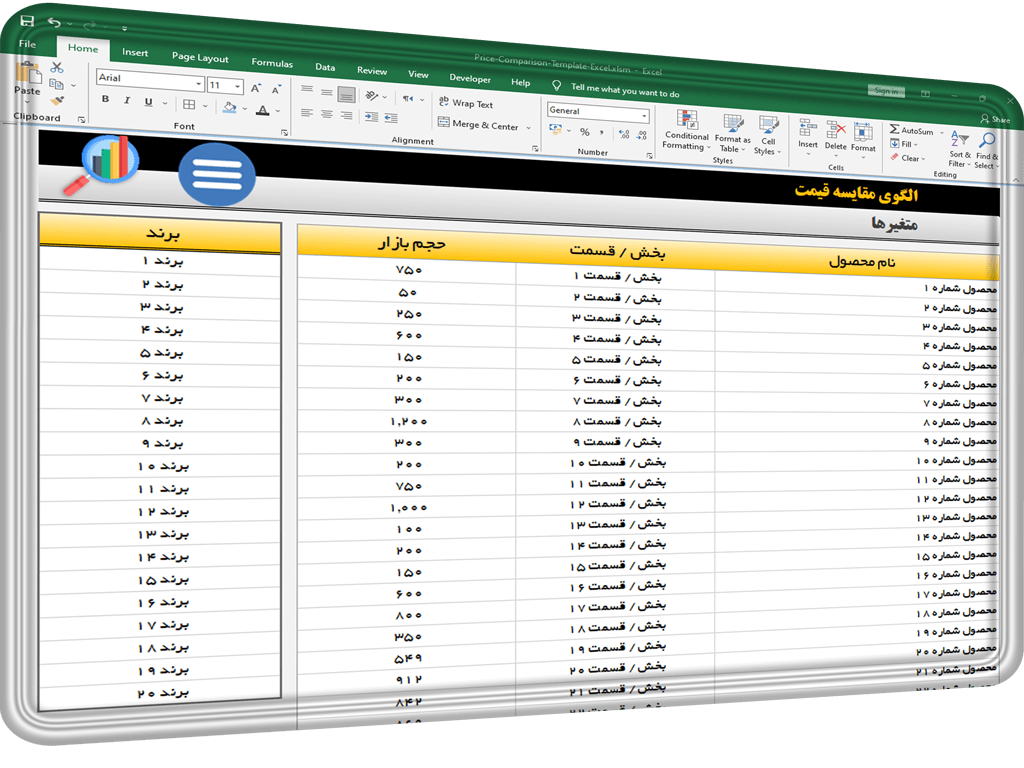Switch to the Review tab
The height and width of the screenshot is (768, 1024).
[x=372, y=71]
